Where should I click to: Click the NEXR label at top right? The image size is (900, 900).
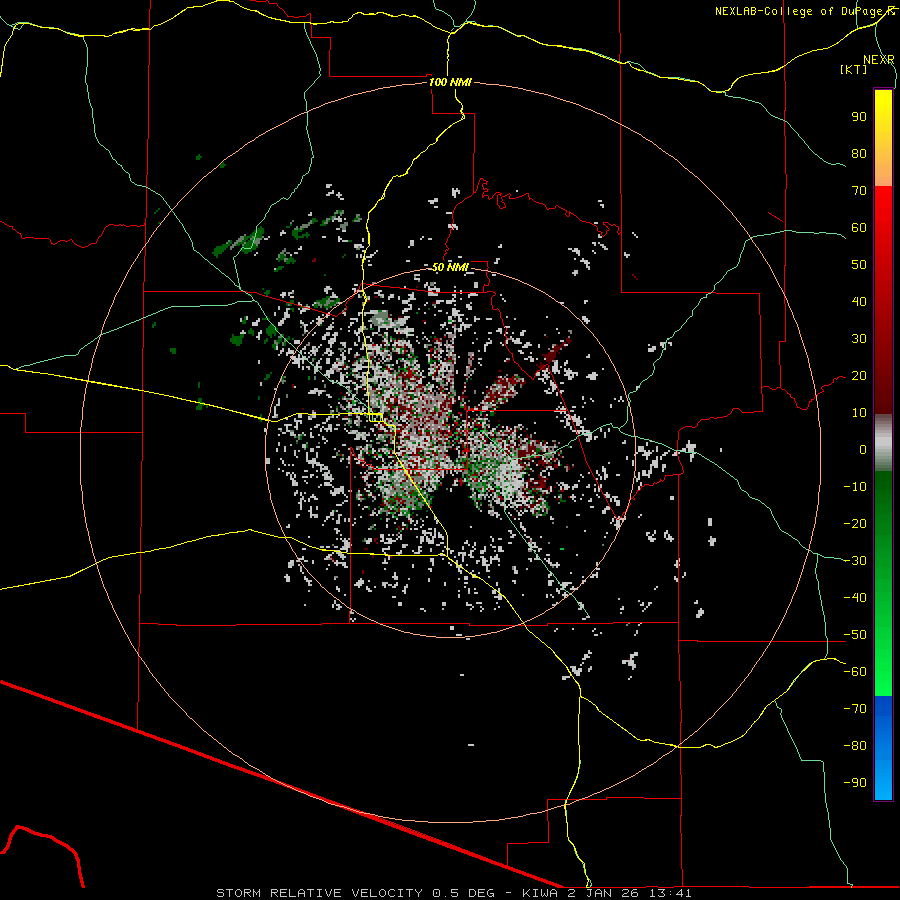pos(879,60)
